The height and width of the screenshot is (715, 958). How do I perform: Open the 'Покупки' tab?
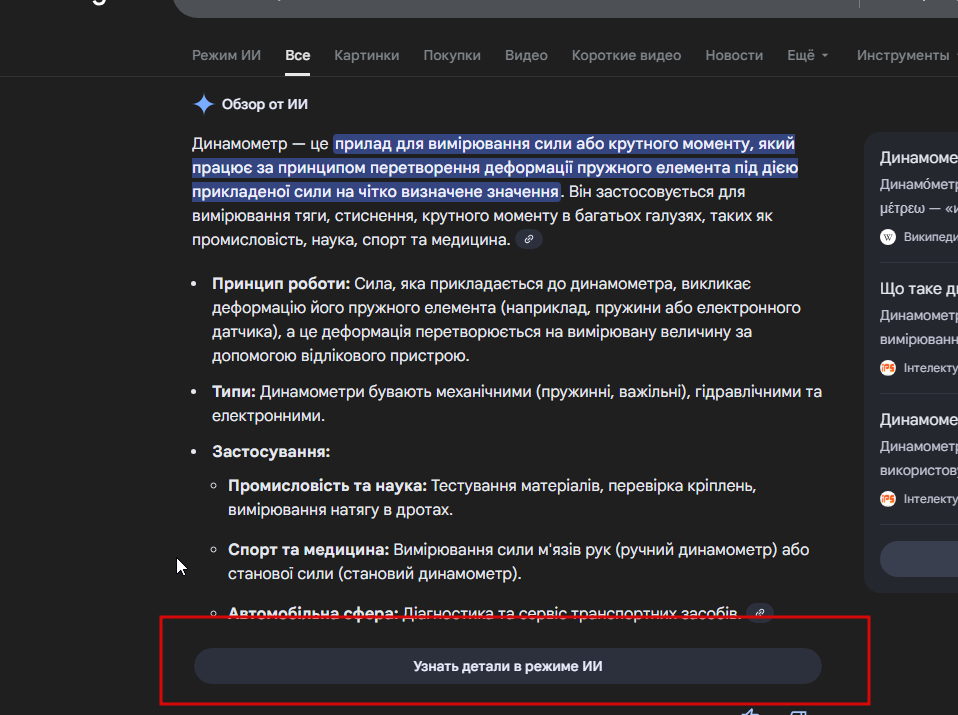(x=451, y=55)
